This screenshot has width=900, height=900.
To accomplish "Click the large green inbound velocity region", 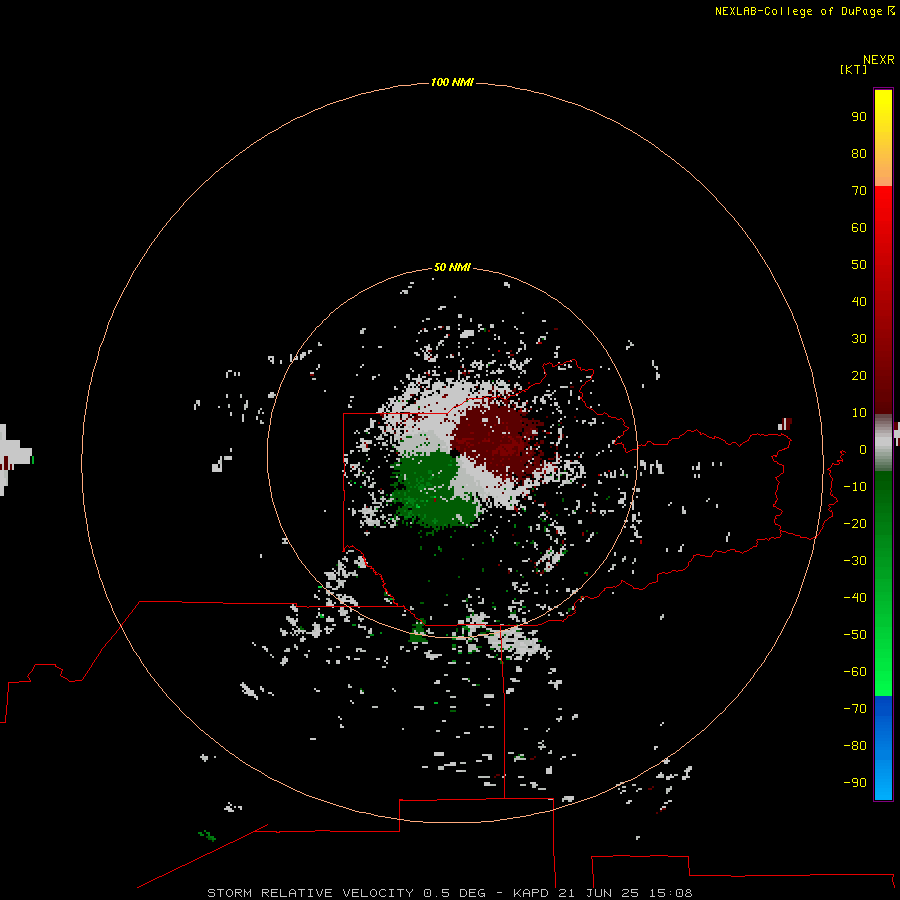I will 433,488.
